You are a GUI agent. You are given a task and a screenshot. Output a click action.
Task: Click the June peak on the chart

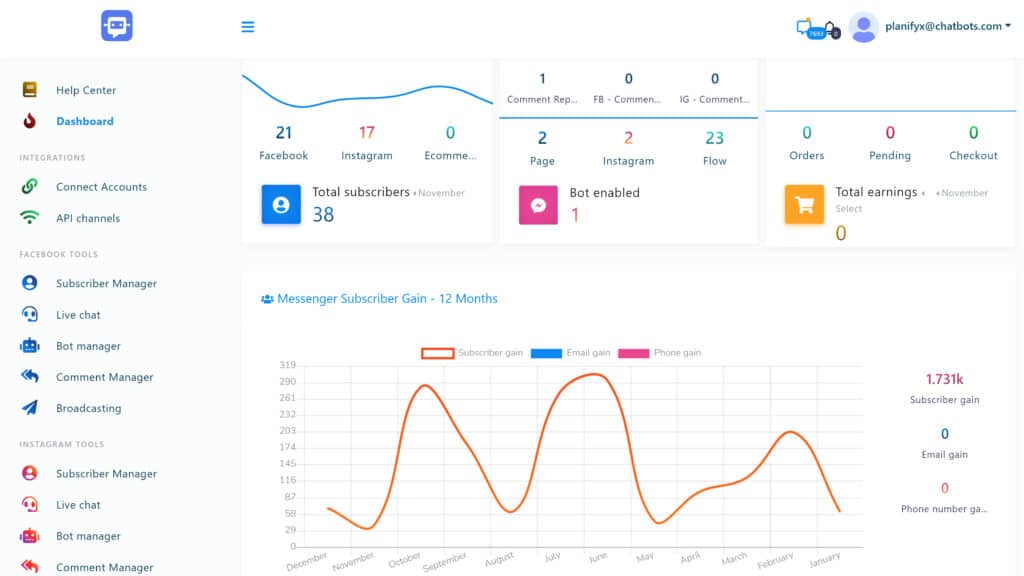[596, 375]
